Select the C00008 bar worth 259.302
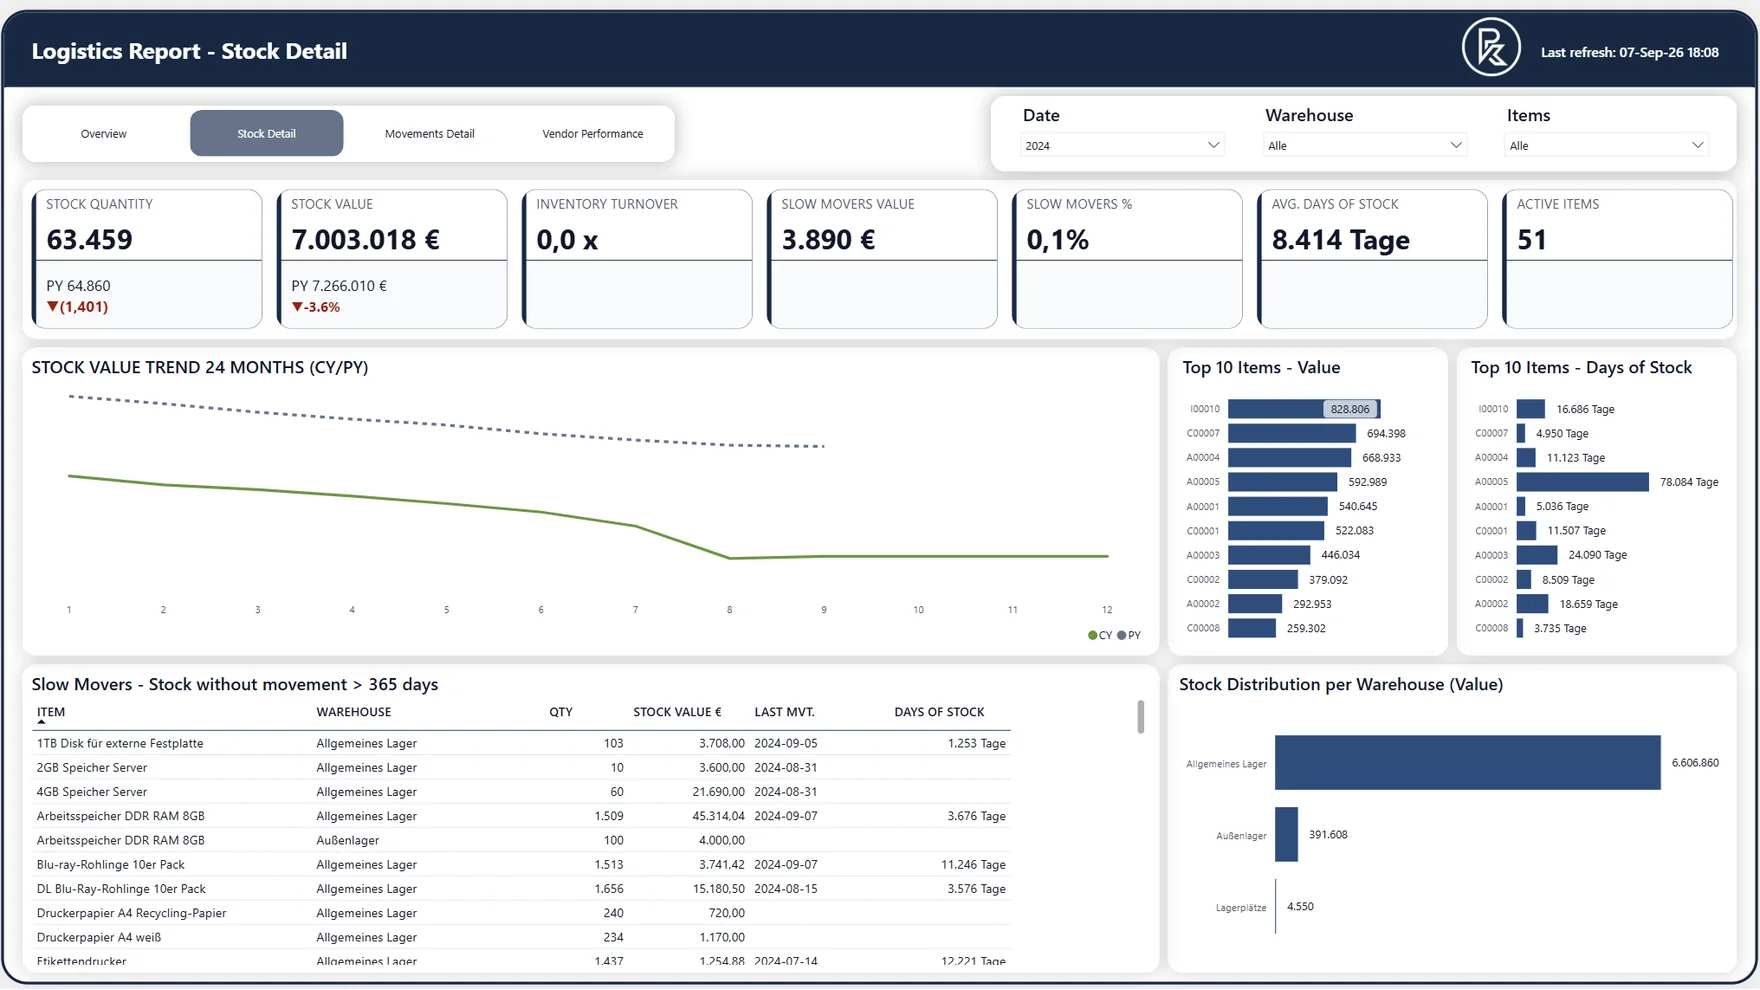1760x990 pixels. coord(1252,628)
